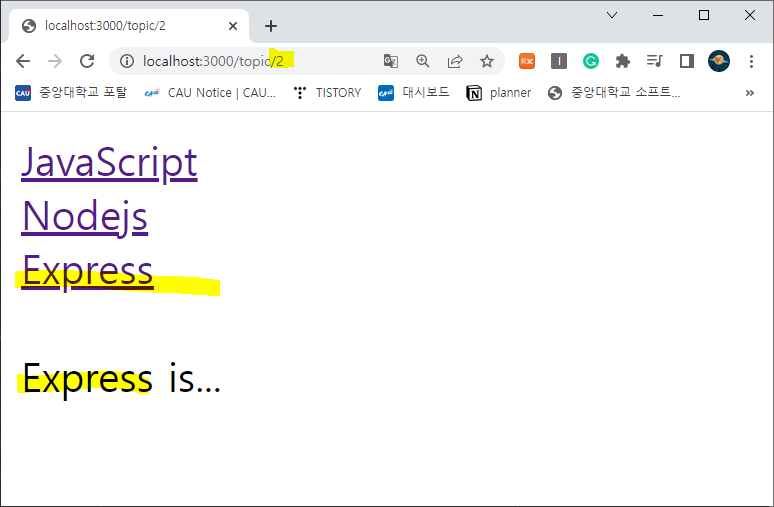The height and width of the screenshot is (507, 774).
Task: Click the forward navigation arrow
Action: coord(55,61)
